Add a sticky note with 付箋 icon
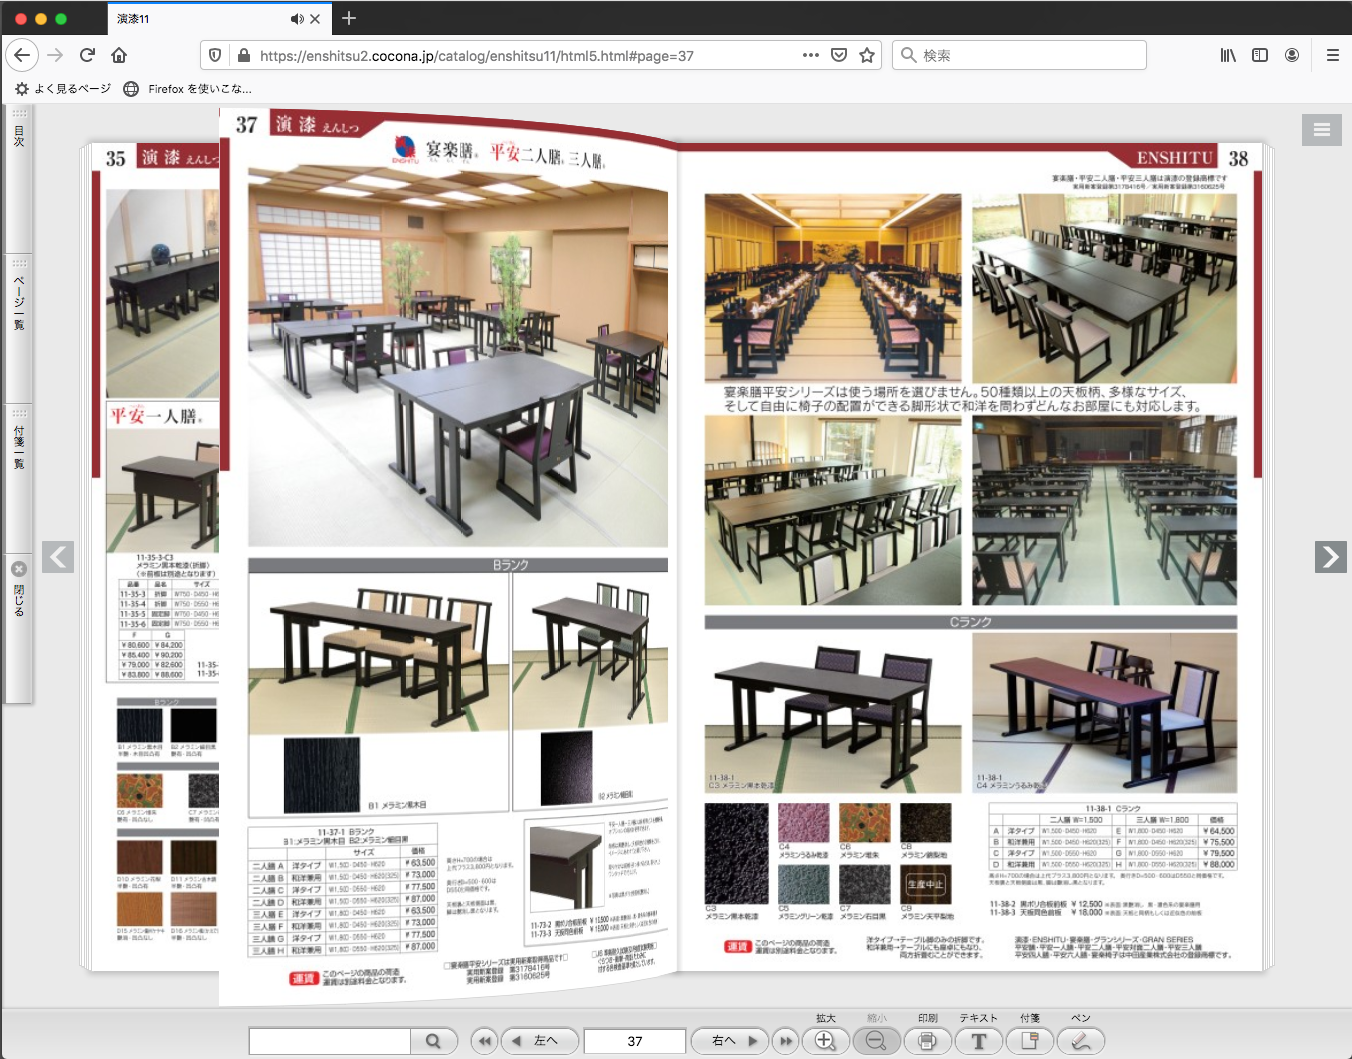This screenshot has height=1059, width=1352. click(x=1029, y=1041)
